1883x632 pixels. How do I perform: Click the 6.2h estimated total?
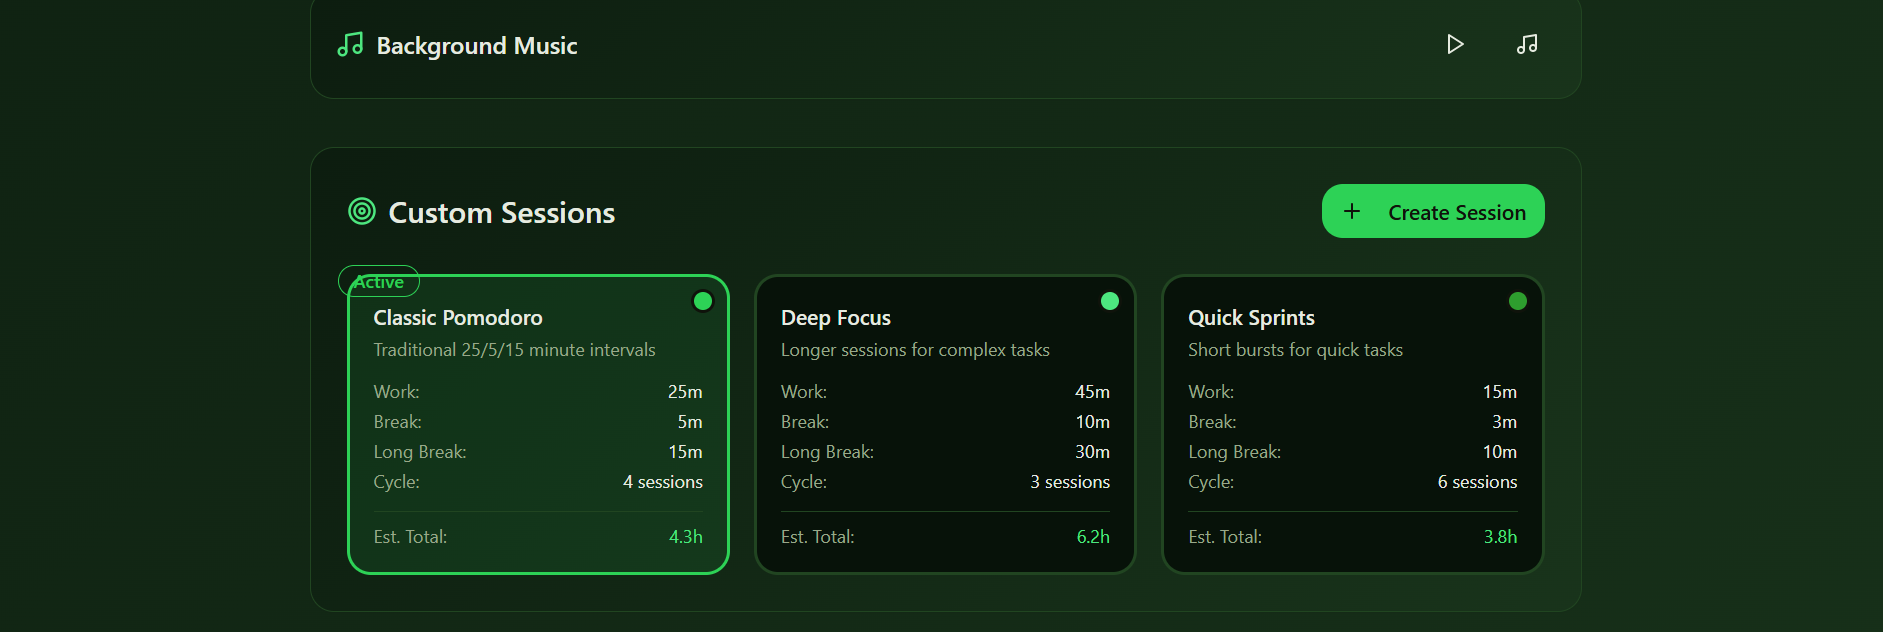point(1093,537)
